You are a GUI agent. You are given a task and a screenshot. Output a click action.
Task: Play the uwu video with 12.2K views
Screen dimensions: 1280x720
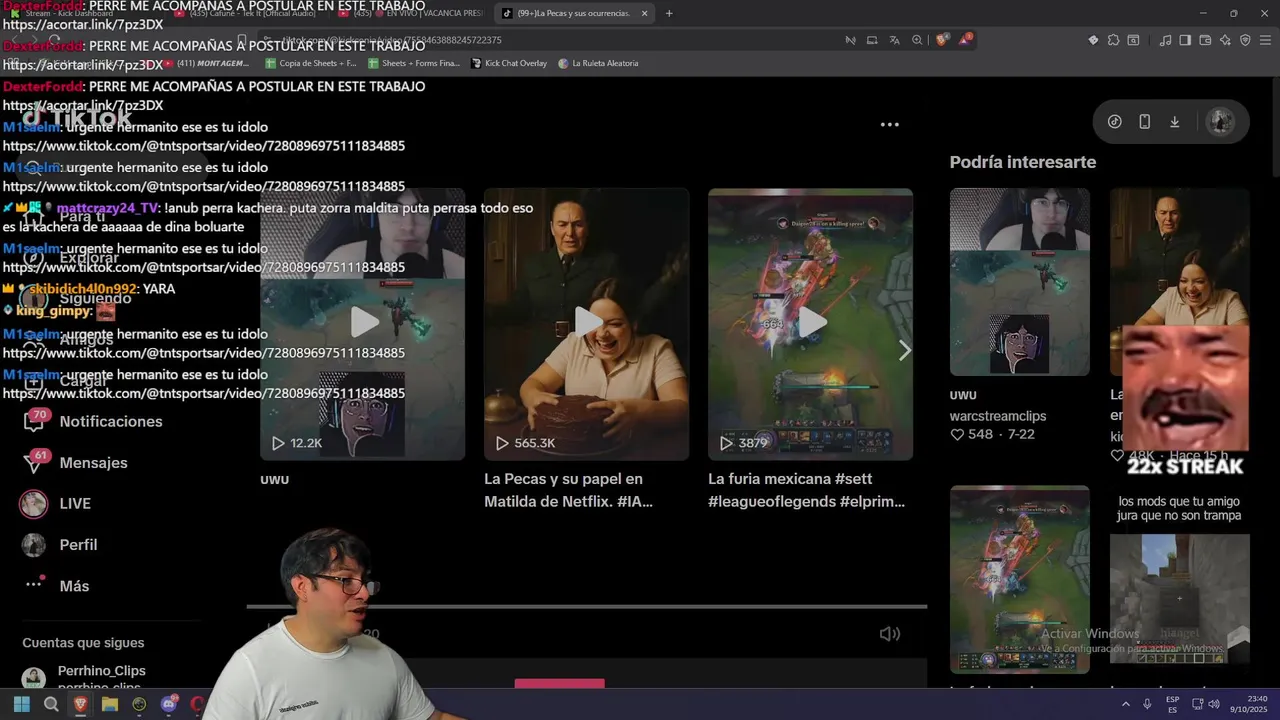[362, 324]
